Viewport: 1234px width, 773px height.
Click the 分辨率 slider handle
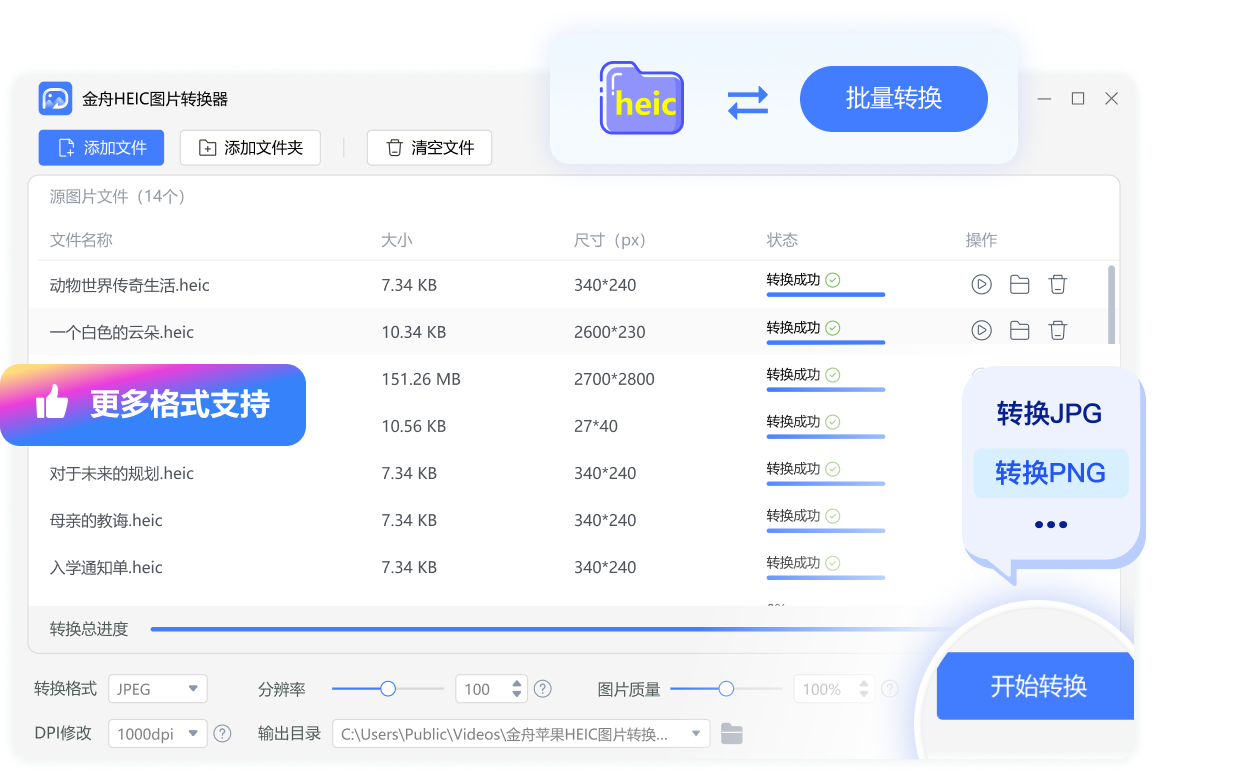pyautogui.click(x=388, y=689)
